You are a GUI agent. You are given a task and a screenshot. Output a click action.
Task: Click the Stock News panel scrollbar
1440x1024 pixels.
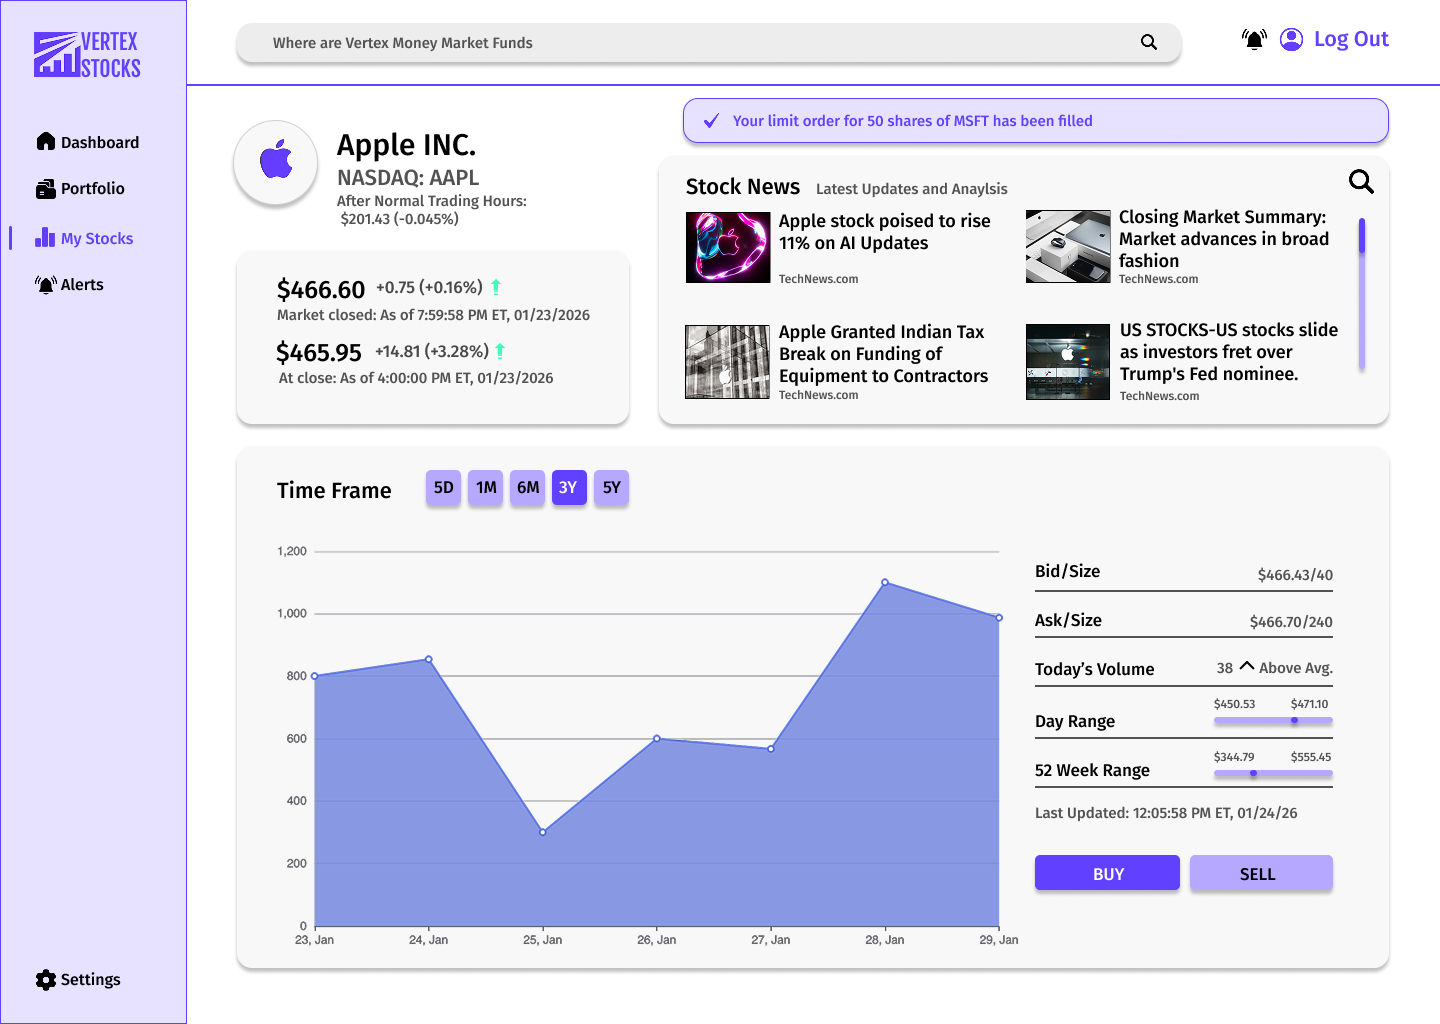coord(1362,294)
